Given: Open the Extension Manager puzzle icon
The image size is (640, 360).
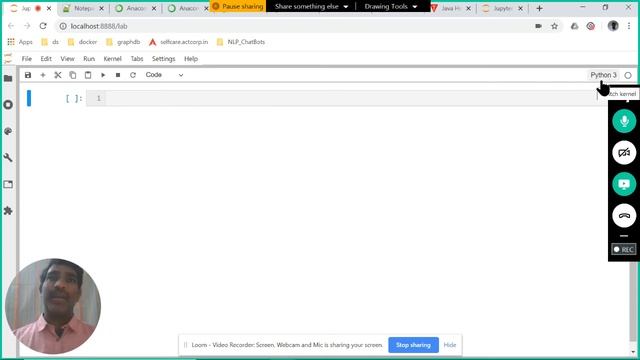Looking at the screenshot, I should tap(8, 211).
